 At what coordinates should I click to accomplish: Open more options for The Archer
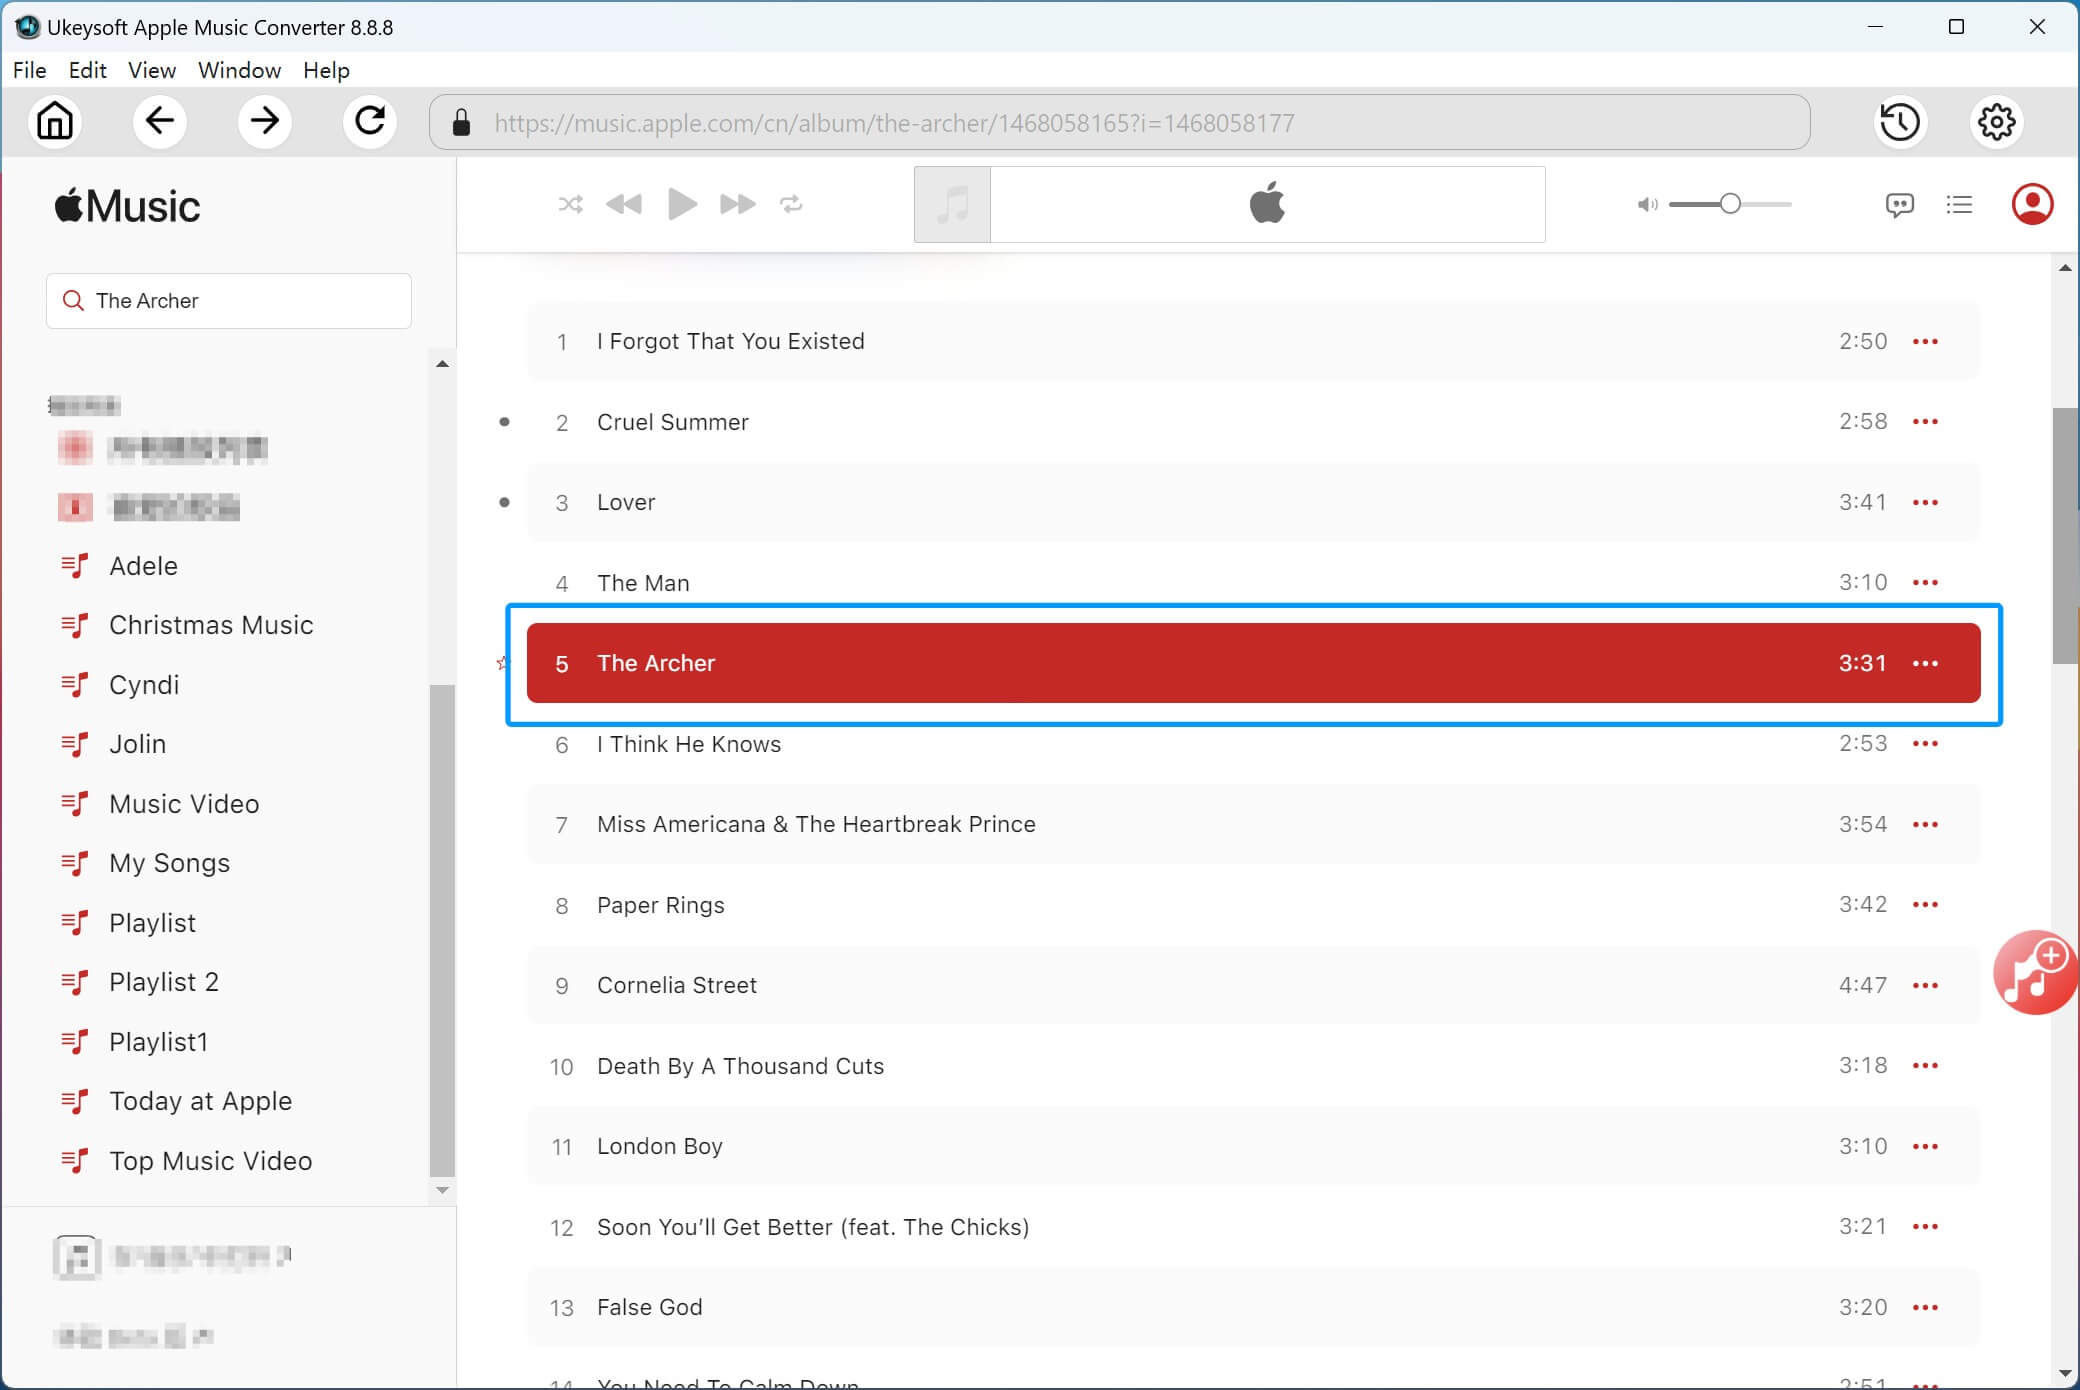(x=1925, y=663)
